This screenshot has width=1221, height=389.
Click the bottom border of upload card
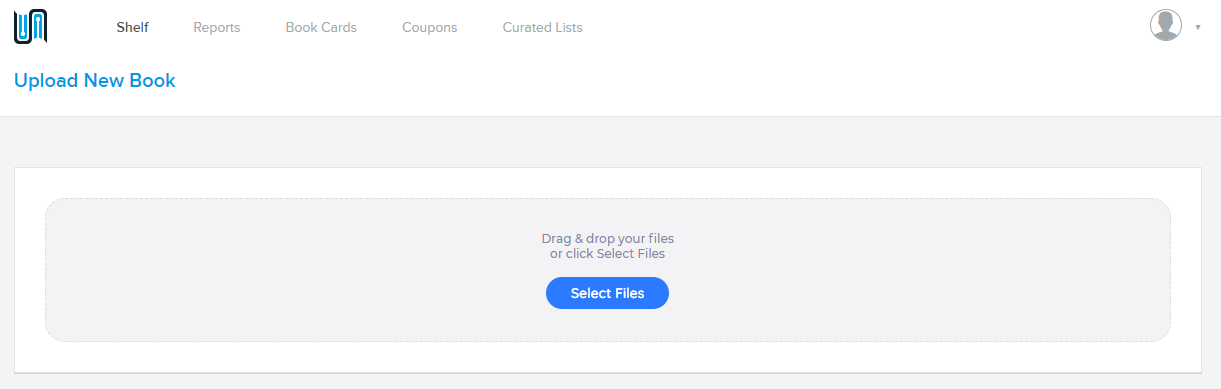pos(607,373)
